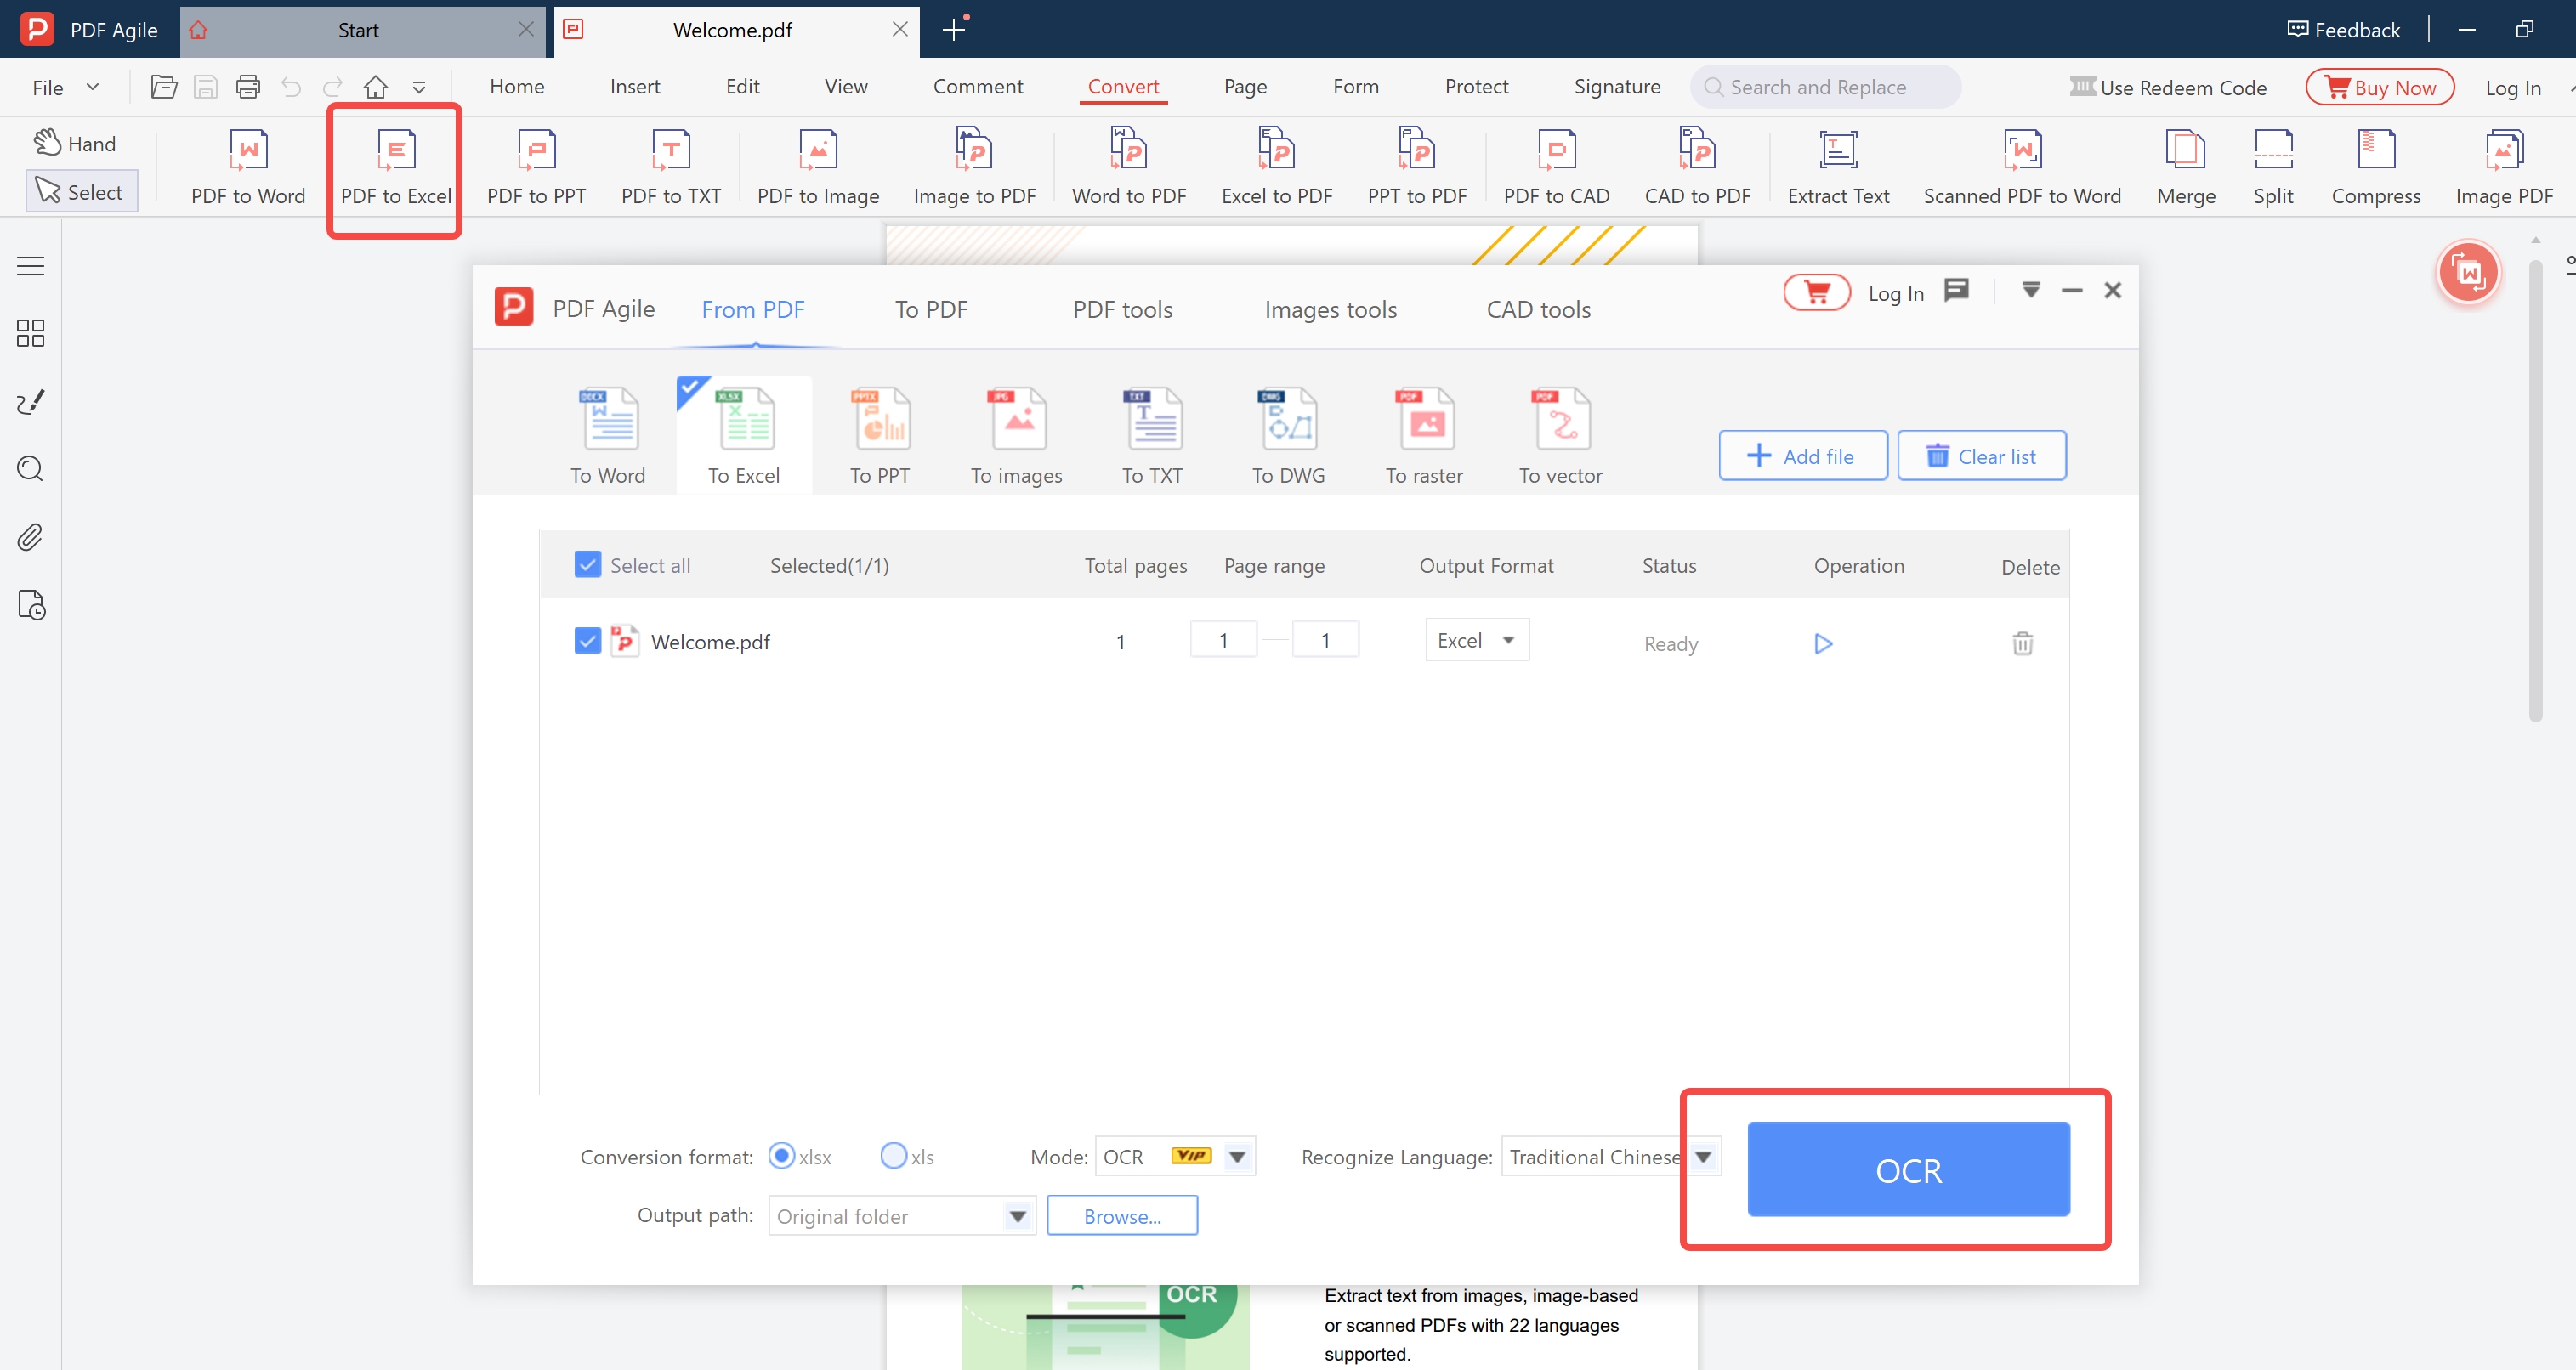Switch to the Images tools tab
Viewport: 2576px width, 1370px height.
[x=1330, y=309]
